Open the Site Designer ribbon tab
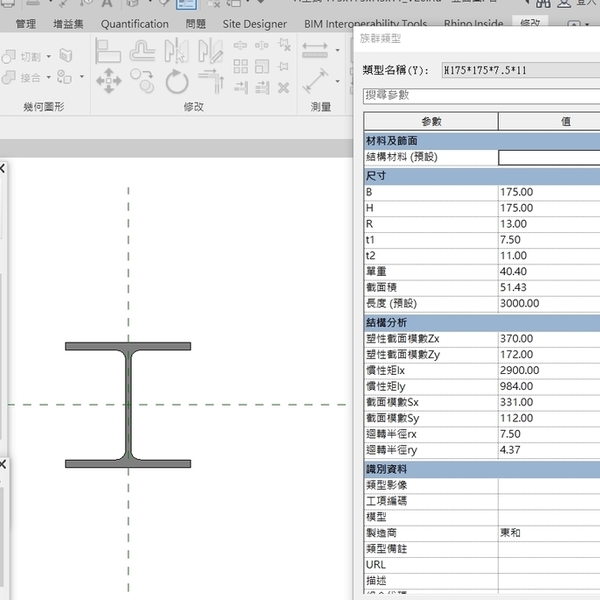The width and height of the screenshot is (600, 600). (x=254, y=23)
